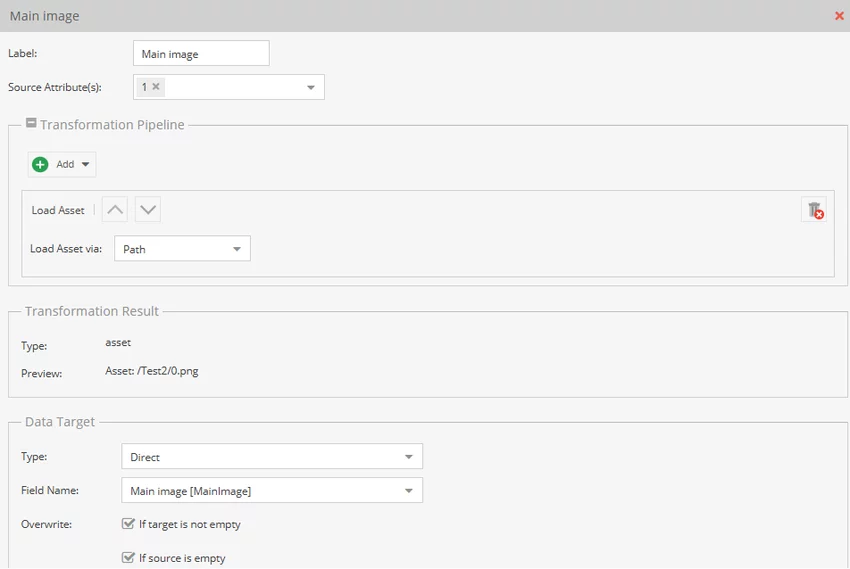Open Source Attribute(s) dropdown arrow

click(x=311, y=87)
